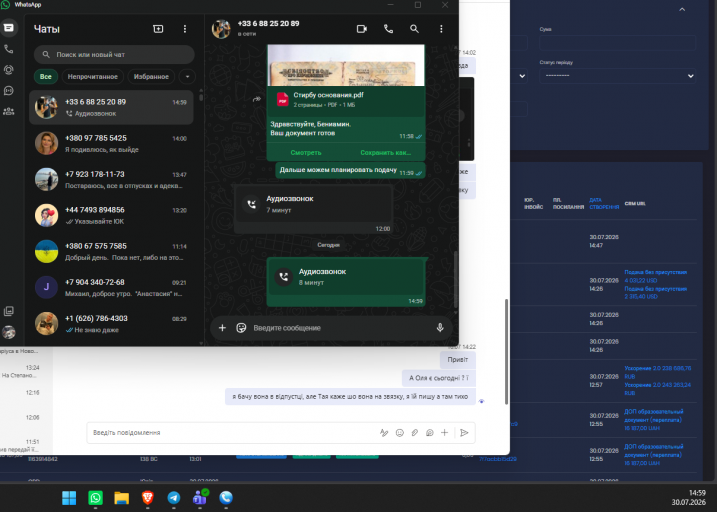The width and height of the screenshot is (717, 512).
Task: Open profile avatar at WhatsApp sidebar bottom
Action: (x=9, y=332)
